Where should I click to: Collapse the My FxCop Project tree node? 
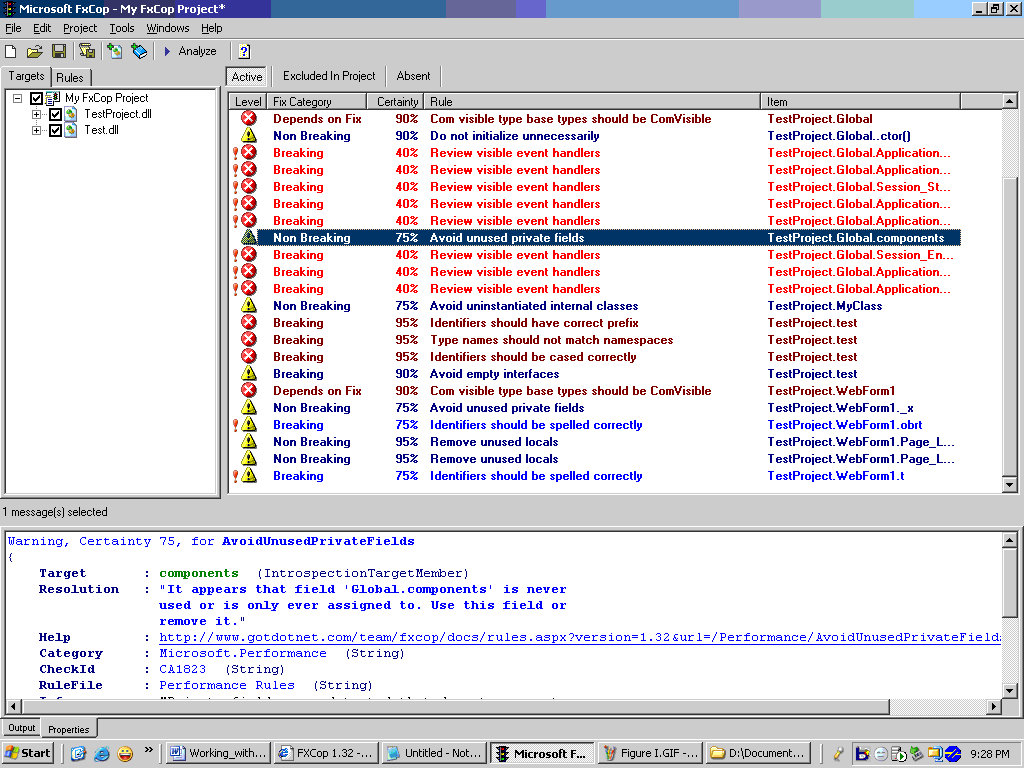18,98
